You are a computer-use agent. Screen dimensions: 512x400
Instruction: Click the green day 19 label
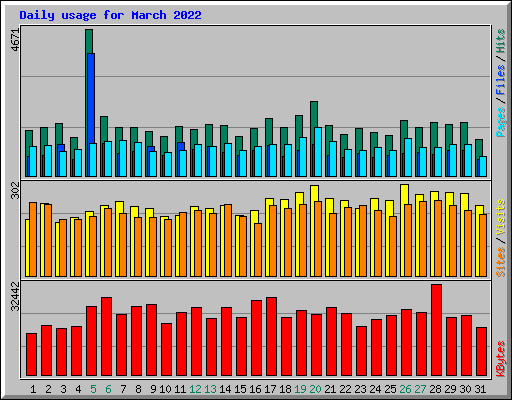click(300, 389)
